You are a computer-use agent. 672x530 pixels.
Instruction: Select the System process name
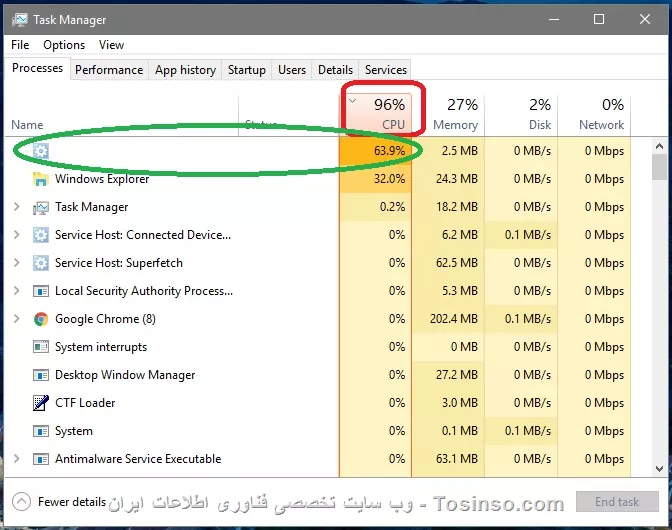click(x=74, y=431)
